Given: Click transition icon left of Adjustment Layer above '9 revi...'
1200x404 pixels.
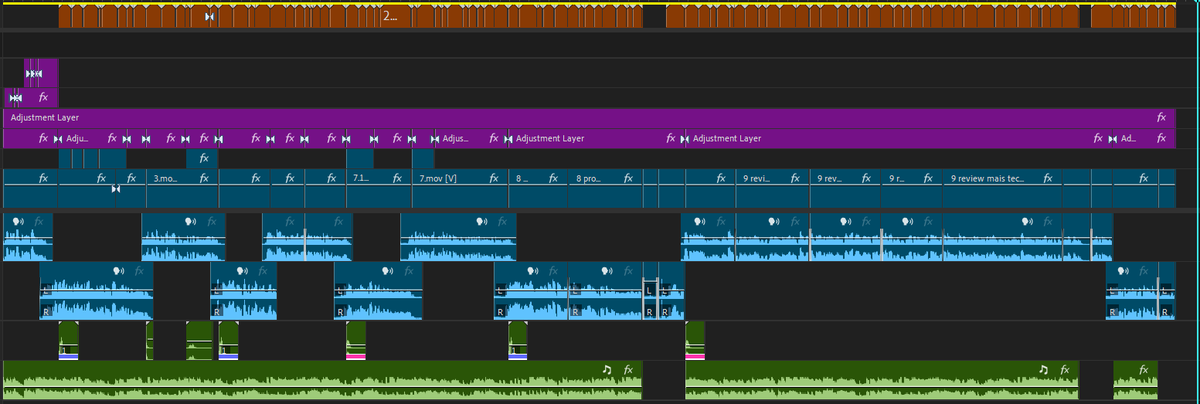Looking at the screenshot, I should coord(684,139).
